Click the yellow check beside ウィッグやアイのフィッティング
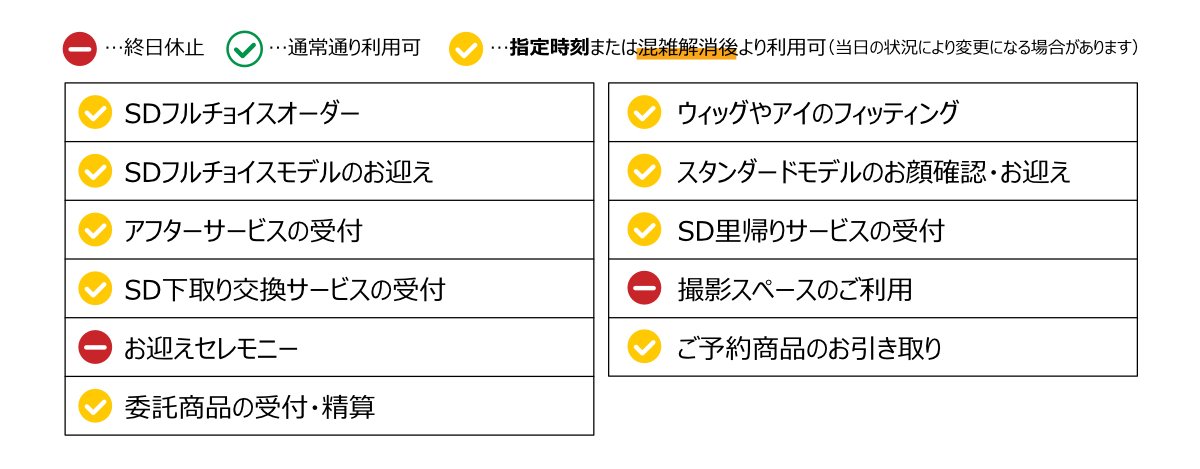The image size is (1200, 469). point(644,113)
